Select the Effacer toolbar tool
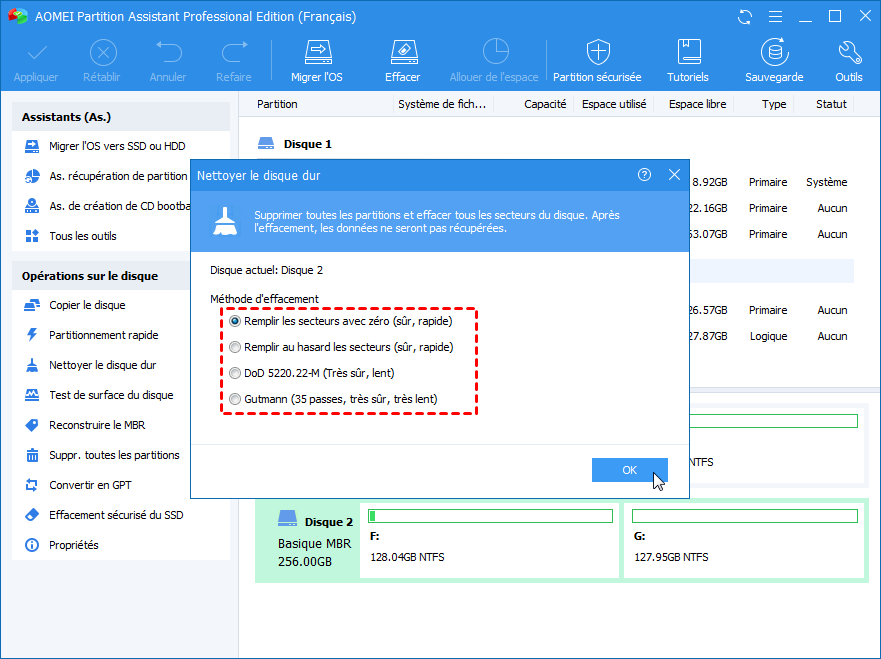 click(x=403, y=61)
